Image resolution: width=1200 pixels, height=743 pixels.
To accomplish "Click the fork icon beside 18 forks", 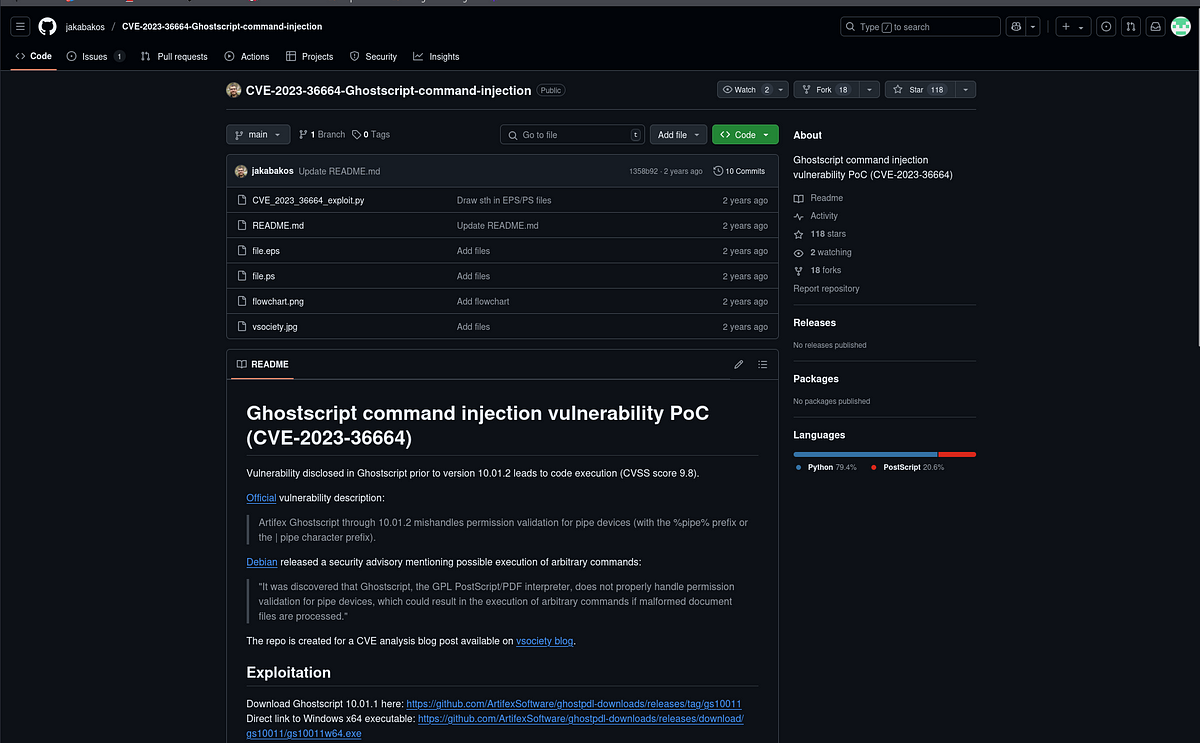I will click(798, 270).
